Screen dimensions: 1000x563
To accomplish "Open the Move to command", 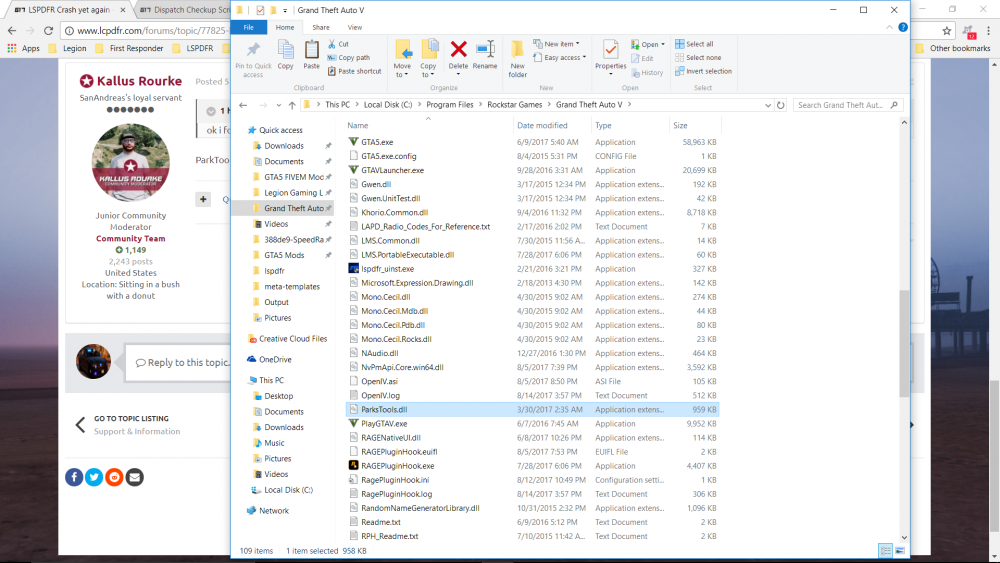I will click(402, 58).
